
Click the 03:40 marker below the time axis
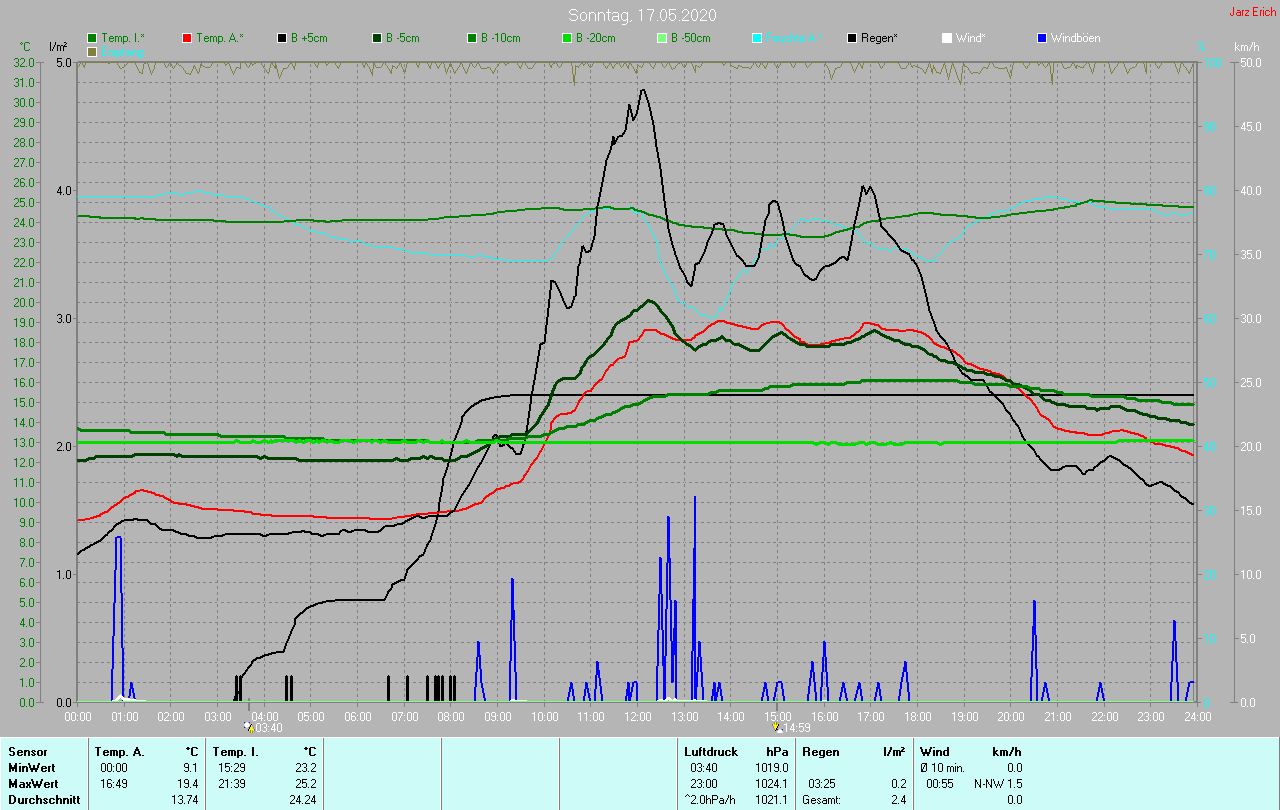pos(264,728)
